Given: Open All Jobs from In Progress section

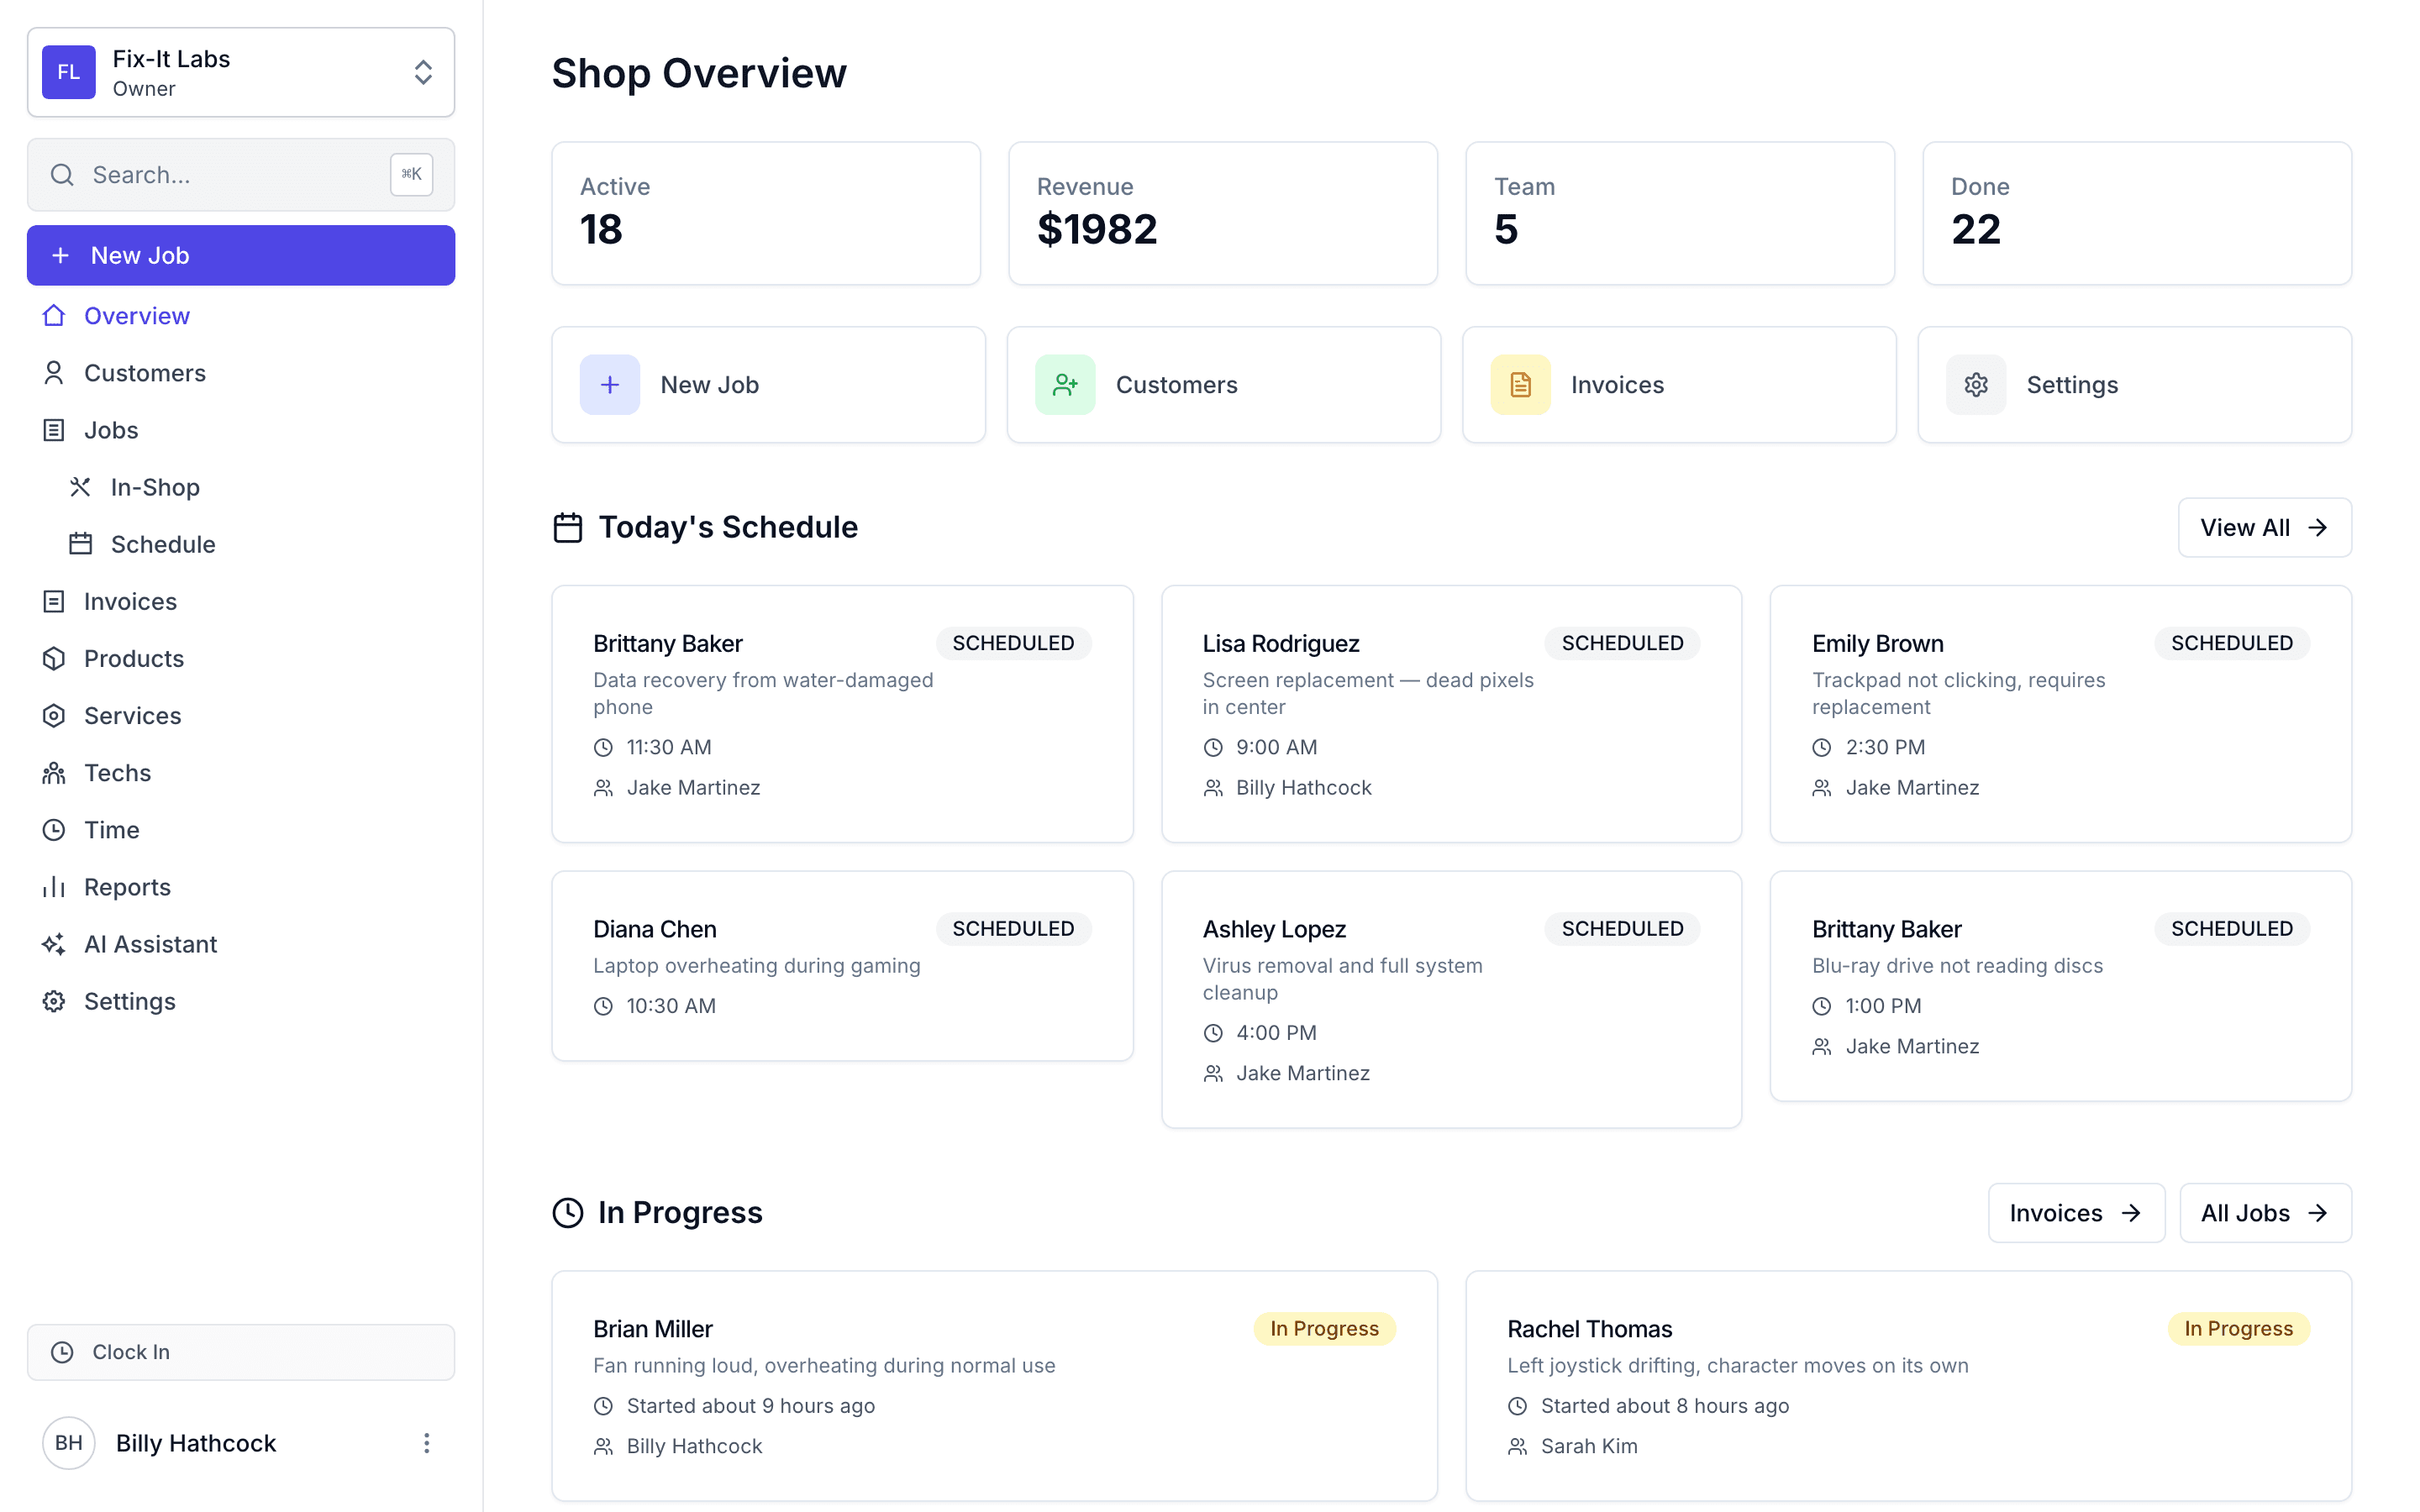Looking at the screenshot, I should click(2265, 1213).
